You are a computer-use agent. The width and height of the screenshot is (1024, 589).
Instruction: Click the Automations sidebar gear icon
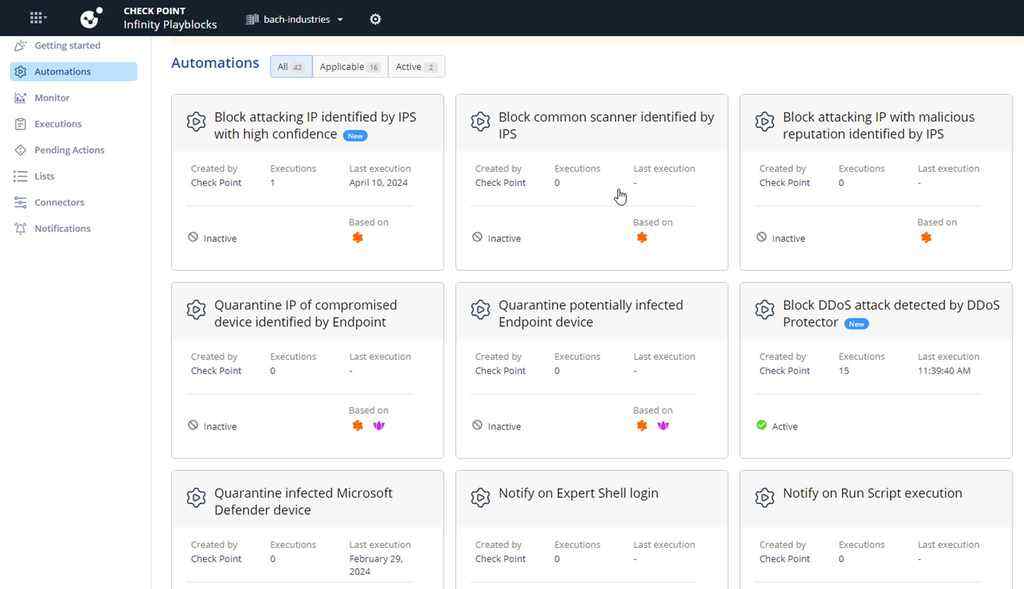pyautogui.click(x=21, y=72)
